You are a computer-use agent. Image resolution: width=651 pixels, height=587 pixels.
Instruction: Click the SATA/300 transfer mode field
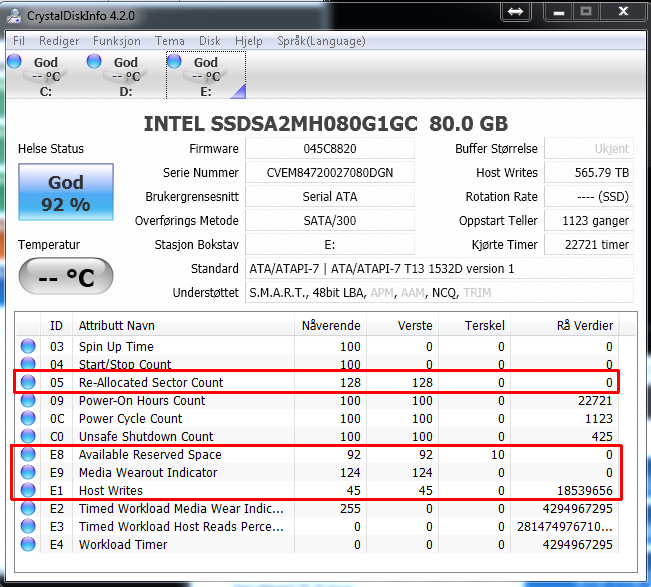point(330,221)
